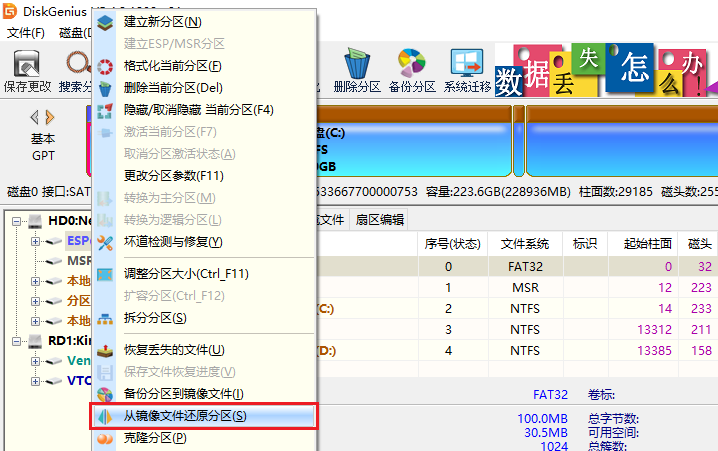The width and height of the screenshot is (718, 451).
Task: Select the NTFS row with start cylinder 14
Action: point(517,309)
